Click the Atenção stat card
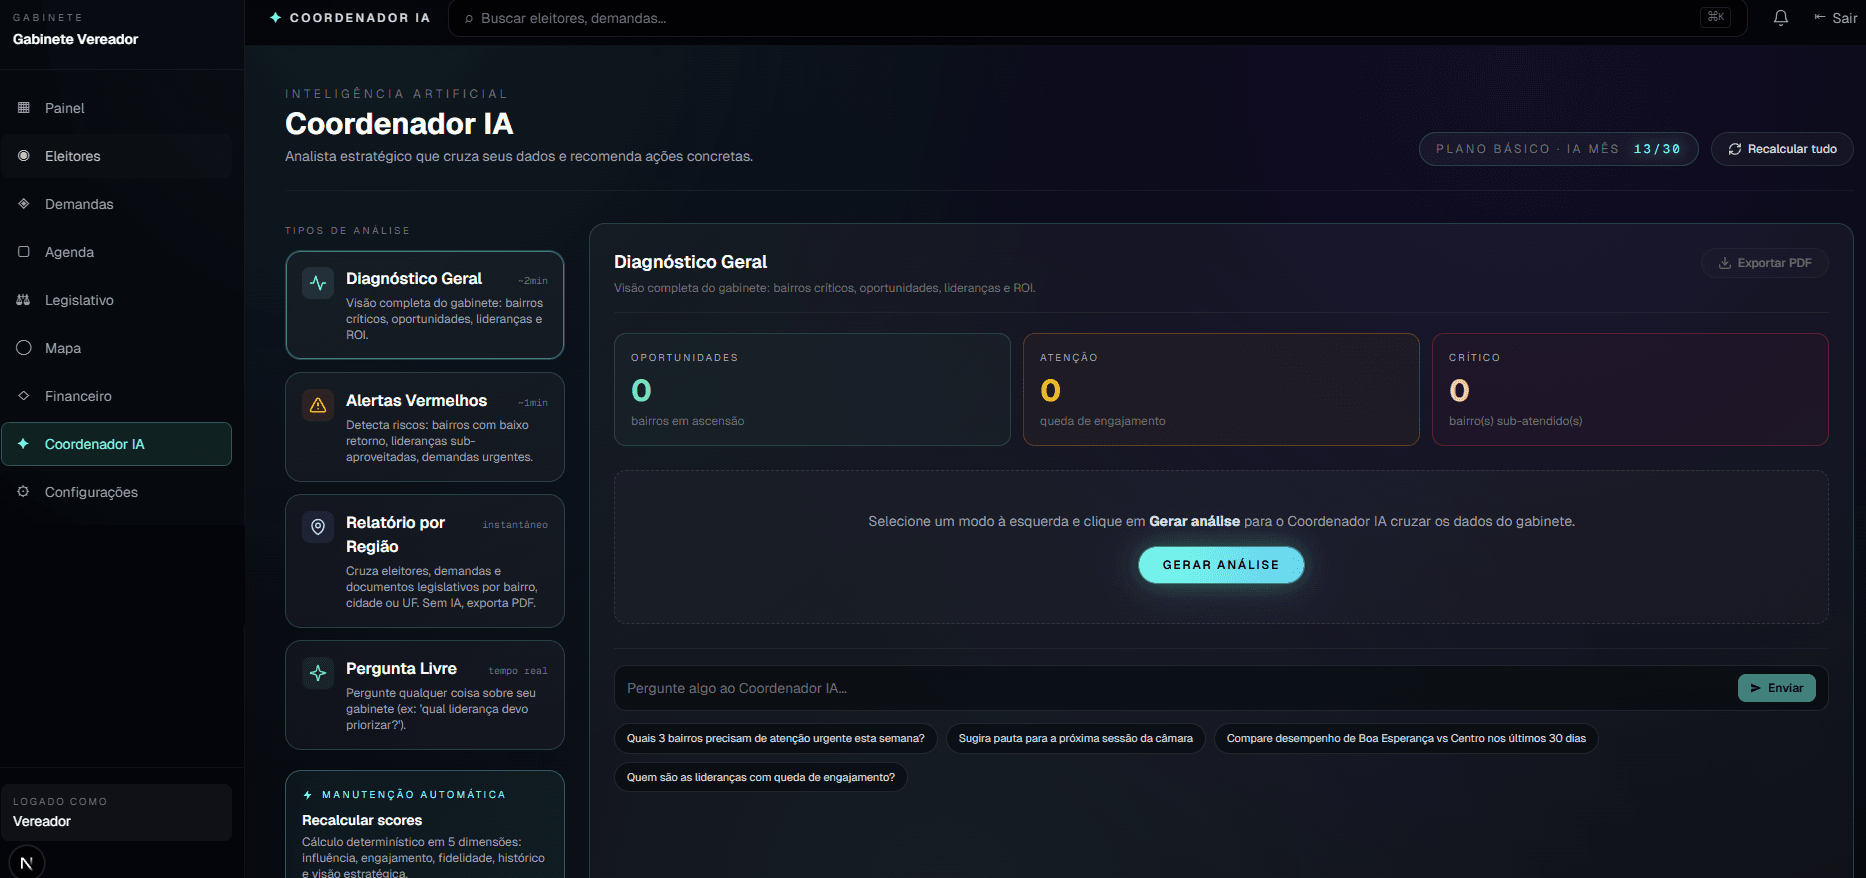This screenshot has height=878, width=1866. pyautogui.click(x=1221, y=389)
